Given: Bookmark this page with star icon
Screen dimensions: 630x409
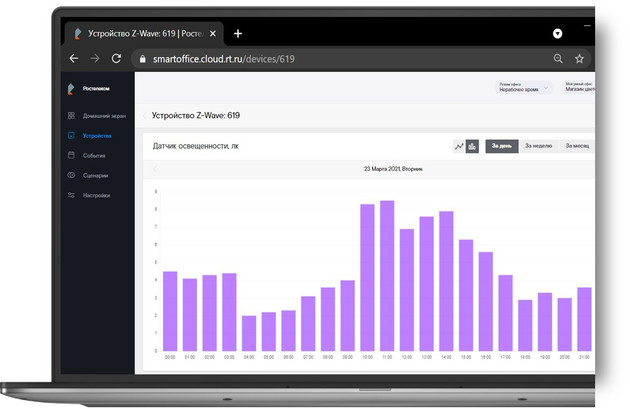Looking at the screenshot, I should 579,59.
